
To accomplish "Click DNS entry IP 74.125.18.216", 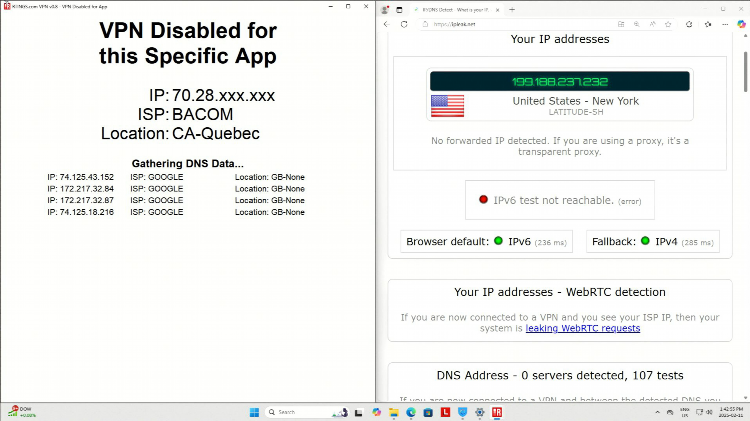I will tap(80, 212).
